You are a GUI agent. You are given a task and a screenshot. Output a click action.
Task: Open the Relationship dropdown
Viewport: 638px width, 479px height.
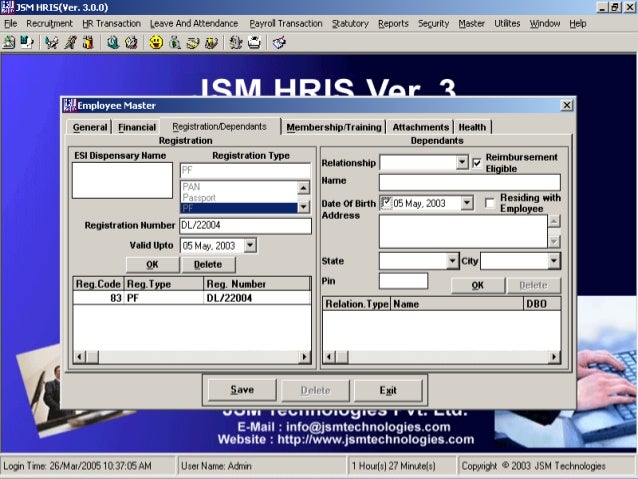(462, 162)
